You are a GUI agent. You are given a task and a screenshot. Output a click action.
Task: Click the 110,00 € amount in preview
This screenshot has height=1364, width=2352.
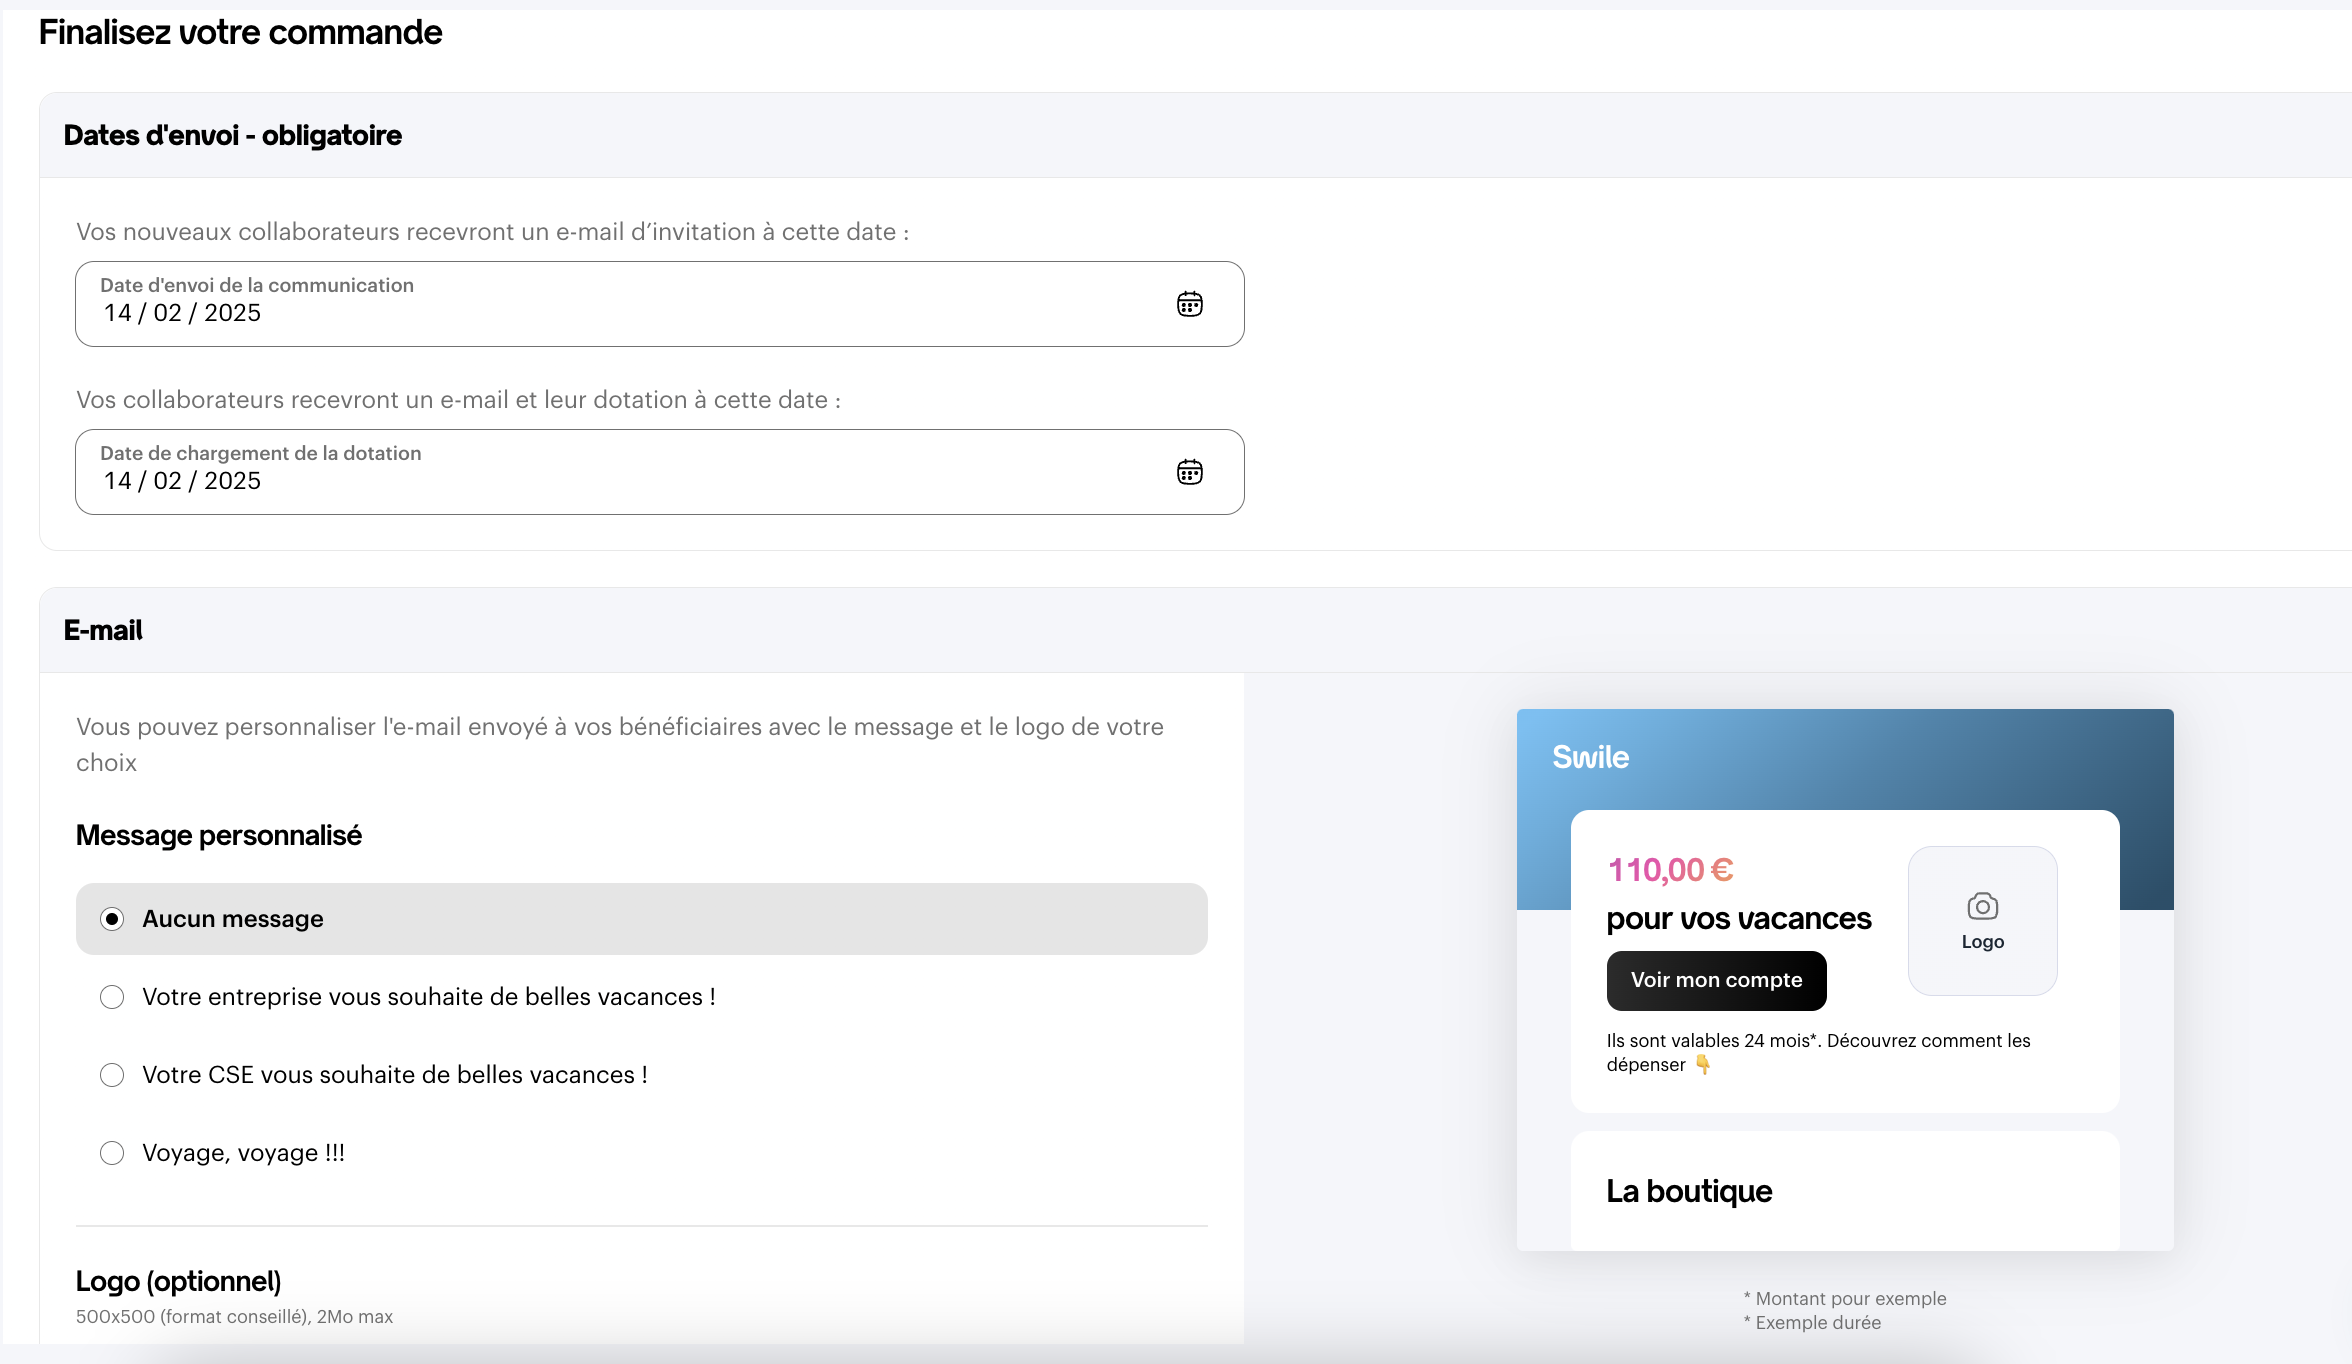[x=1670, y=870]
